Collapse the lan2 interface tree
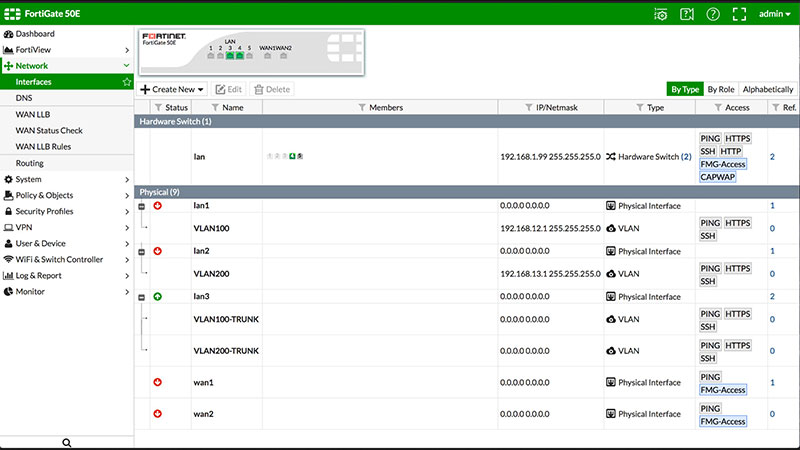Image resolution: width=800 pixels, height=450 pixels. (x=142, y=252)
